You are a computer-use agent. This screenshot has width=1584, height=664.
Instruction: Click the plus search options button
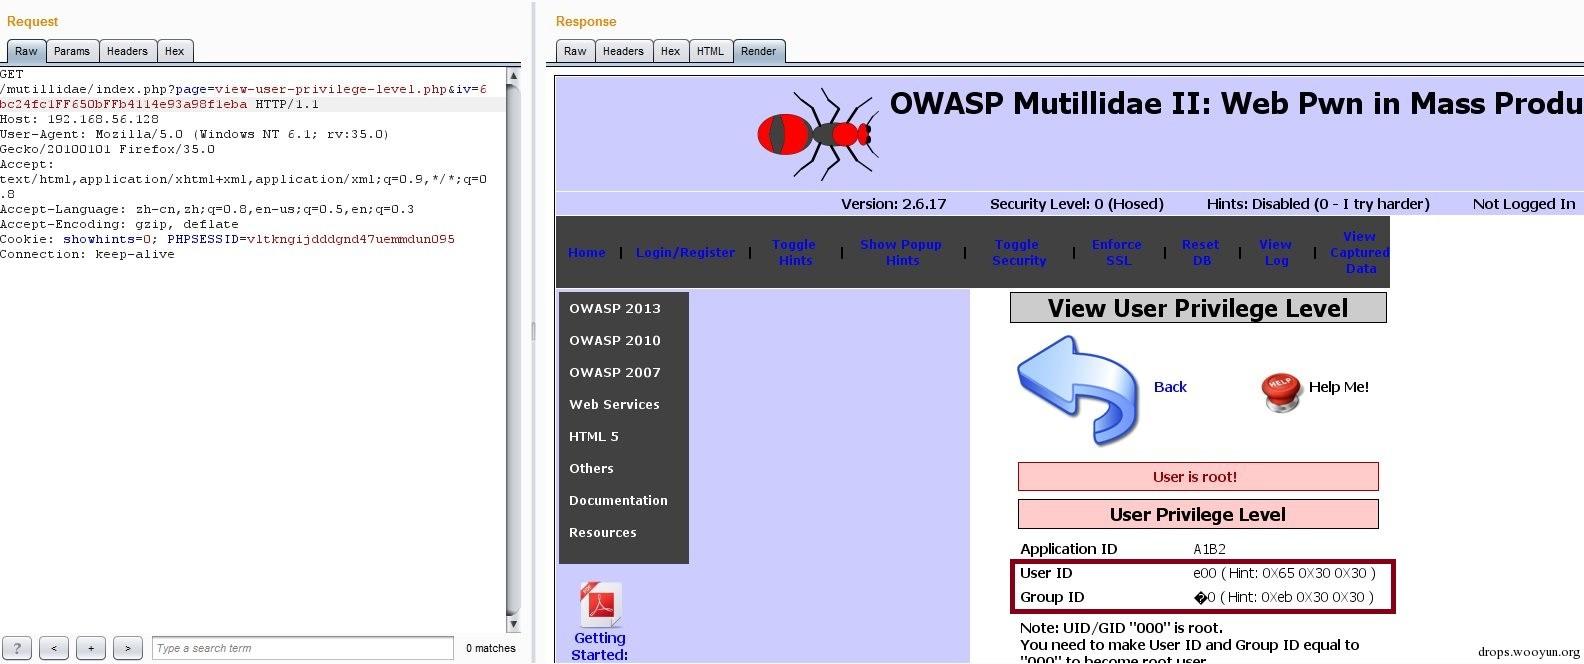pyautogui.click(x=91, y=648)
